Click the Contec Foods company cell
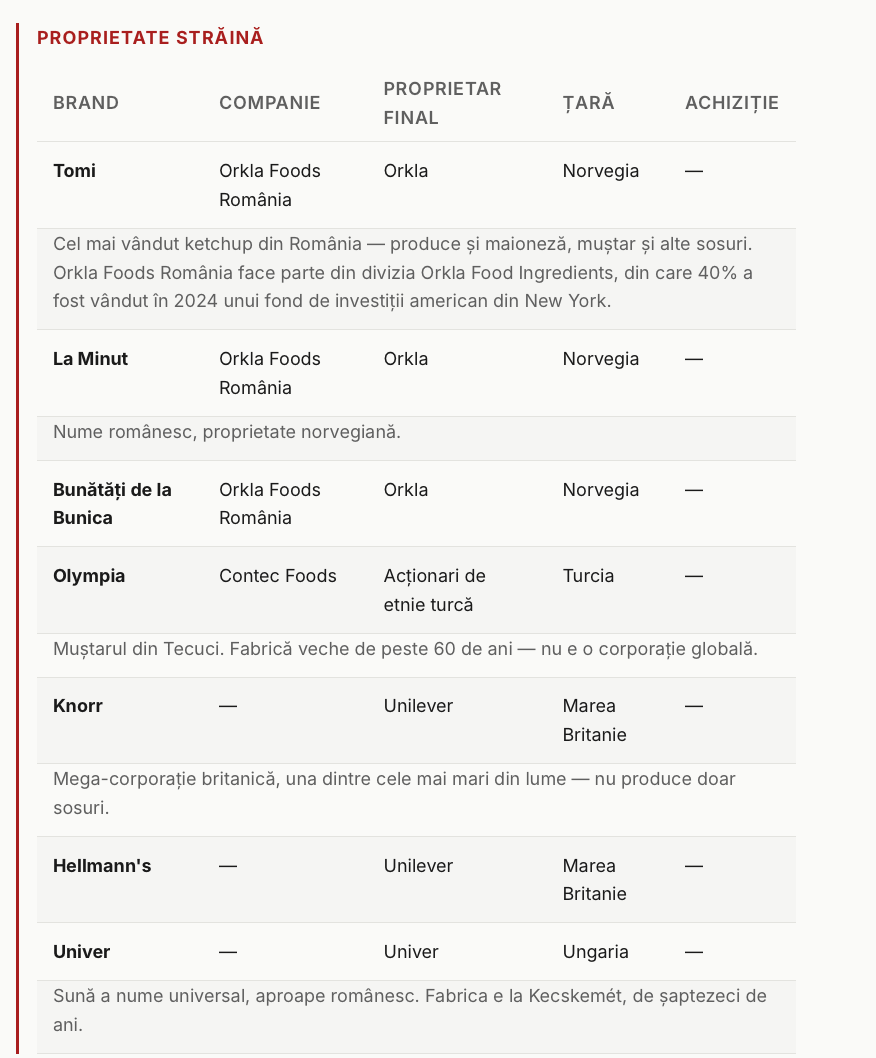This screenshot has height=1058, width=876. (277, 576)
